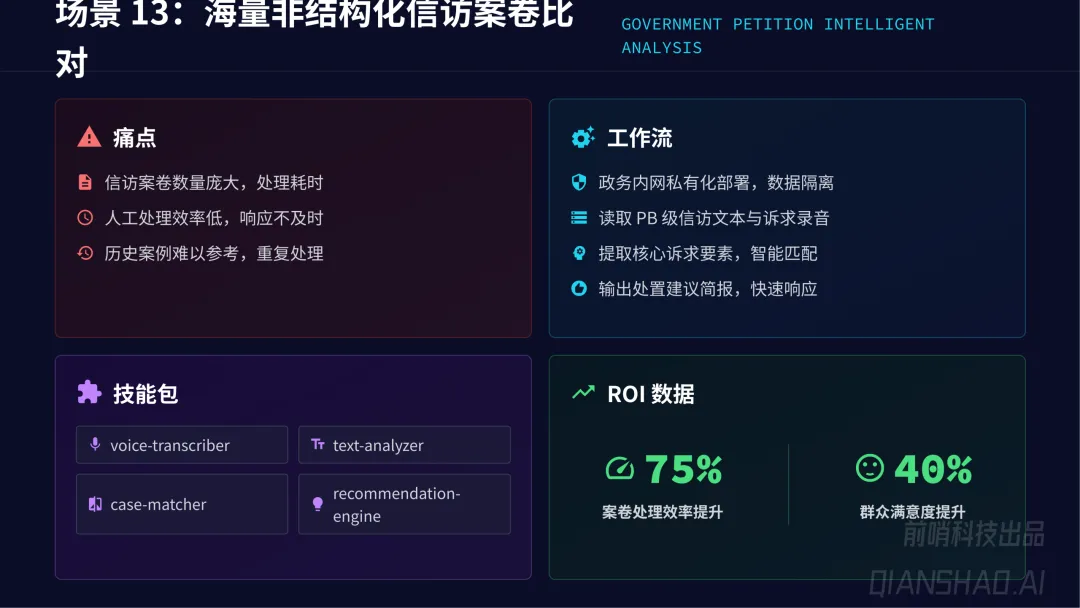The width and height of the screenshot is (1080, 608).
Task: Click the text-analyzer skill chip label
Action: (x=378, y=445)
